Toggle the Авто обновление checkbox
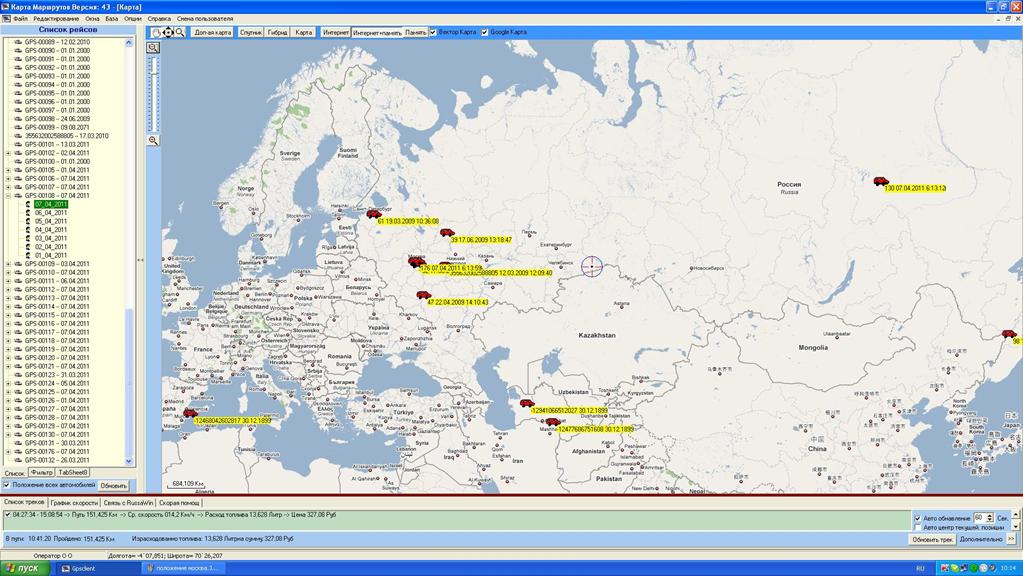The image size is (1023, 576). (917, 518)
